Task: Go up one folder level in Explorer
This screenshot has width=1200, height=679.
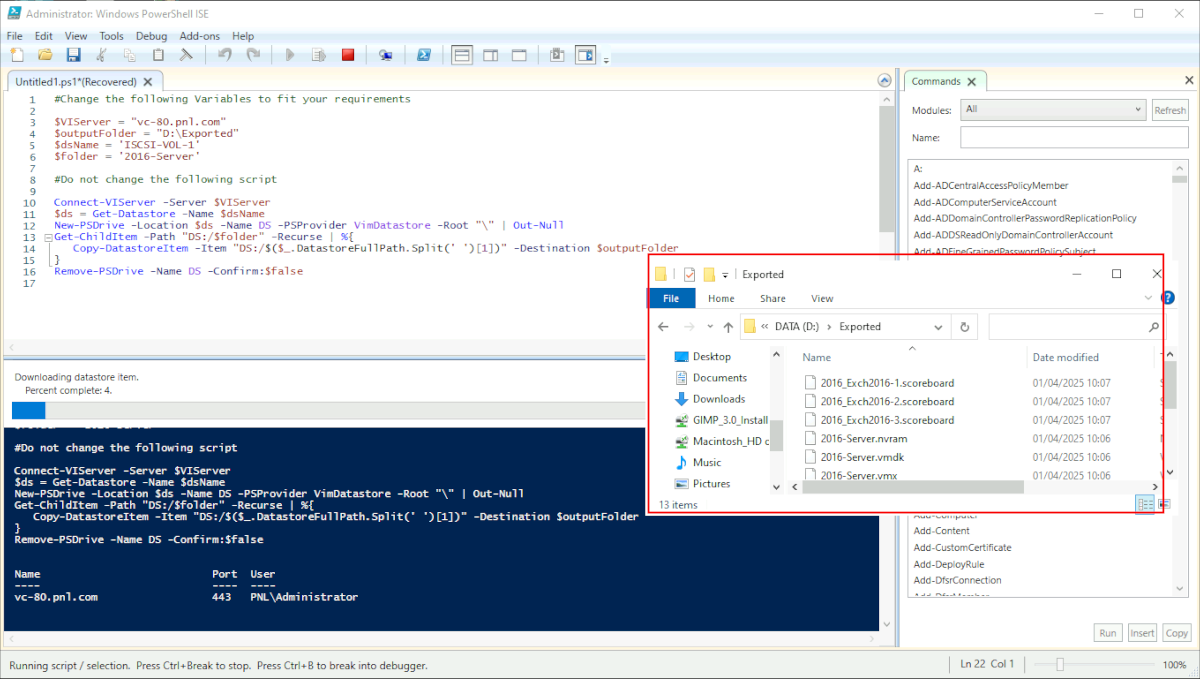Action: pyautogui.click(x=728, y=327)
